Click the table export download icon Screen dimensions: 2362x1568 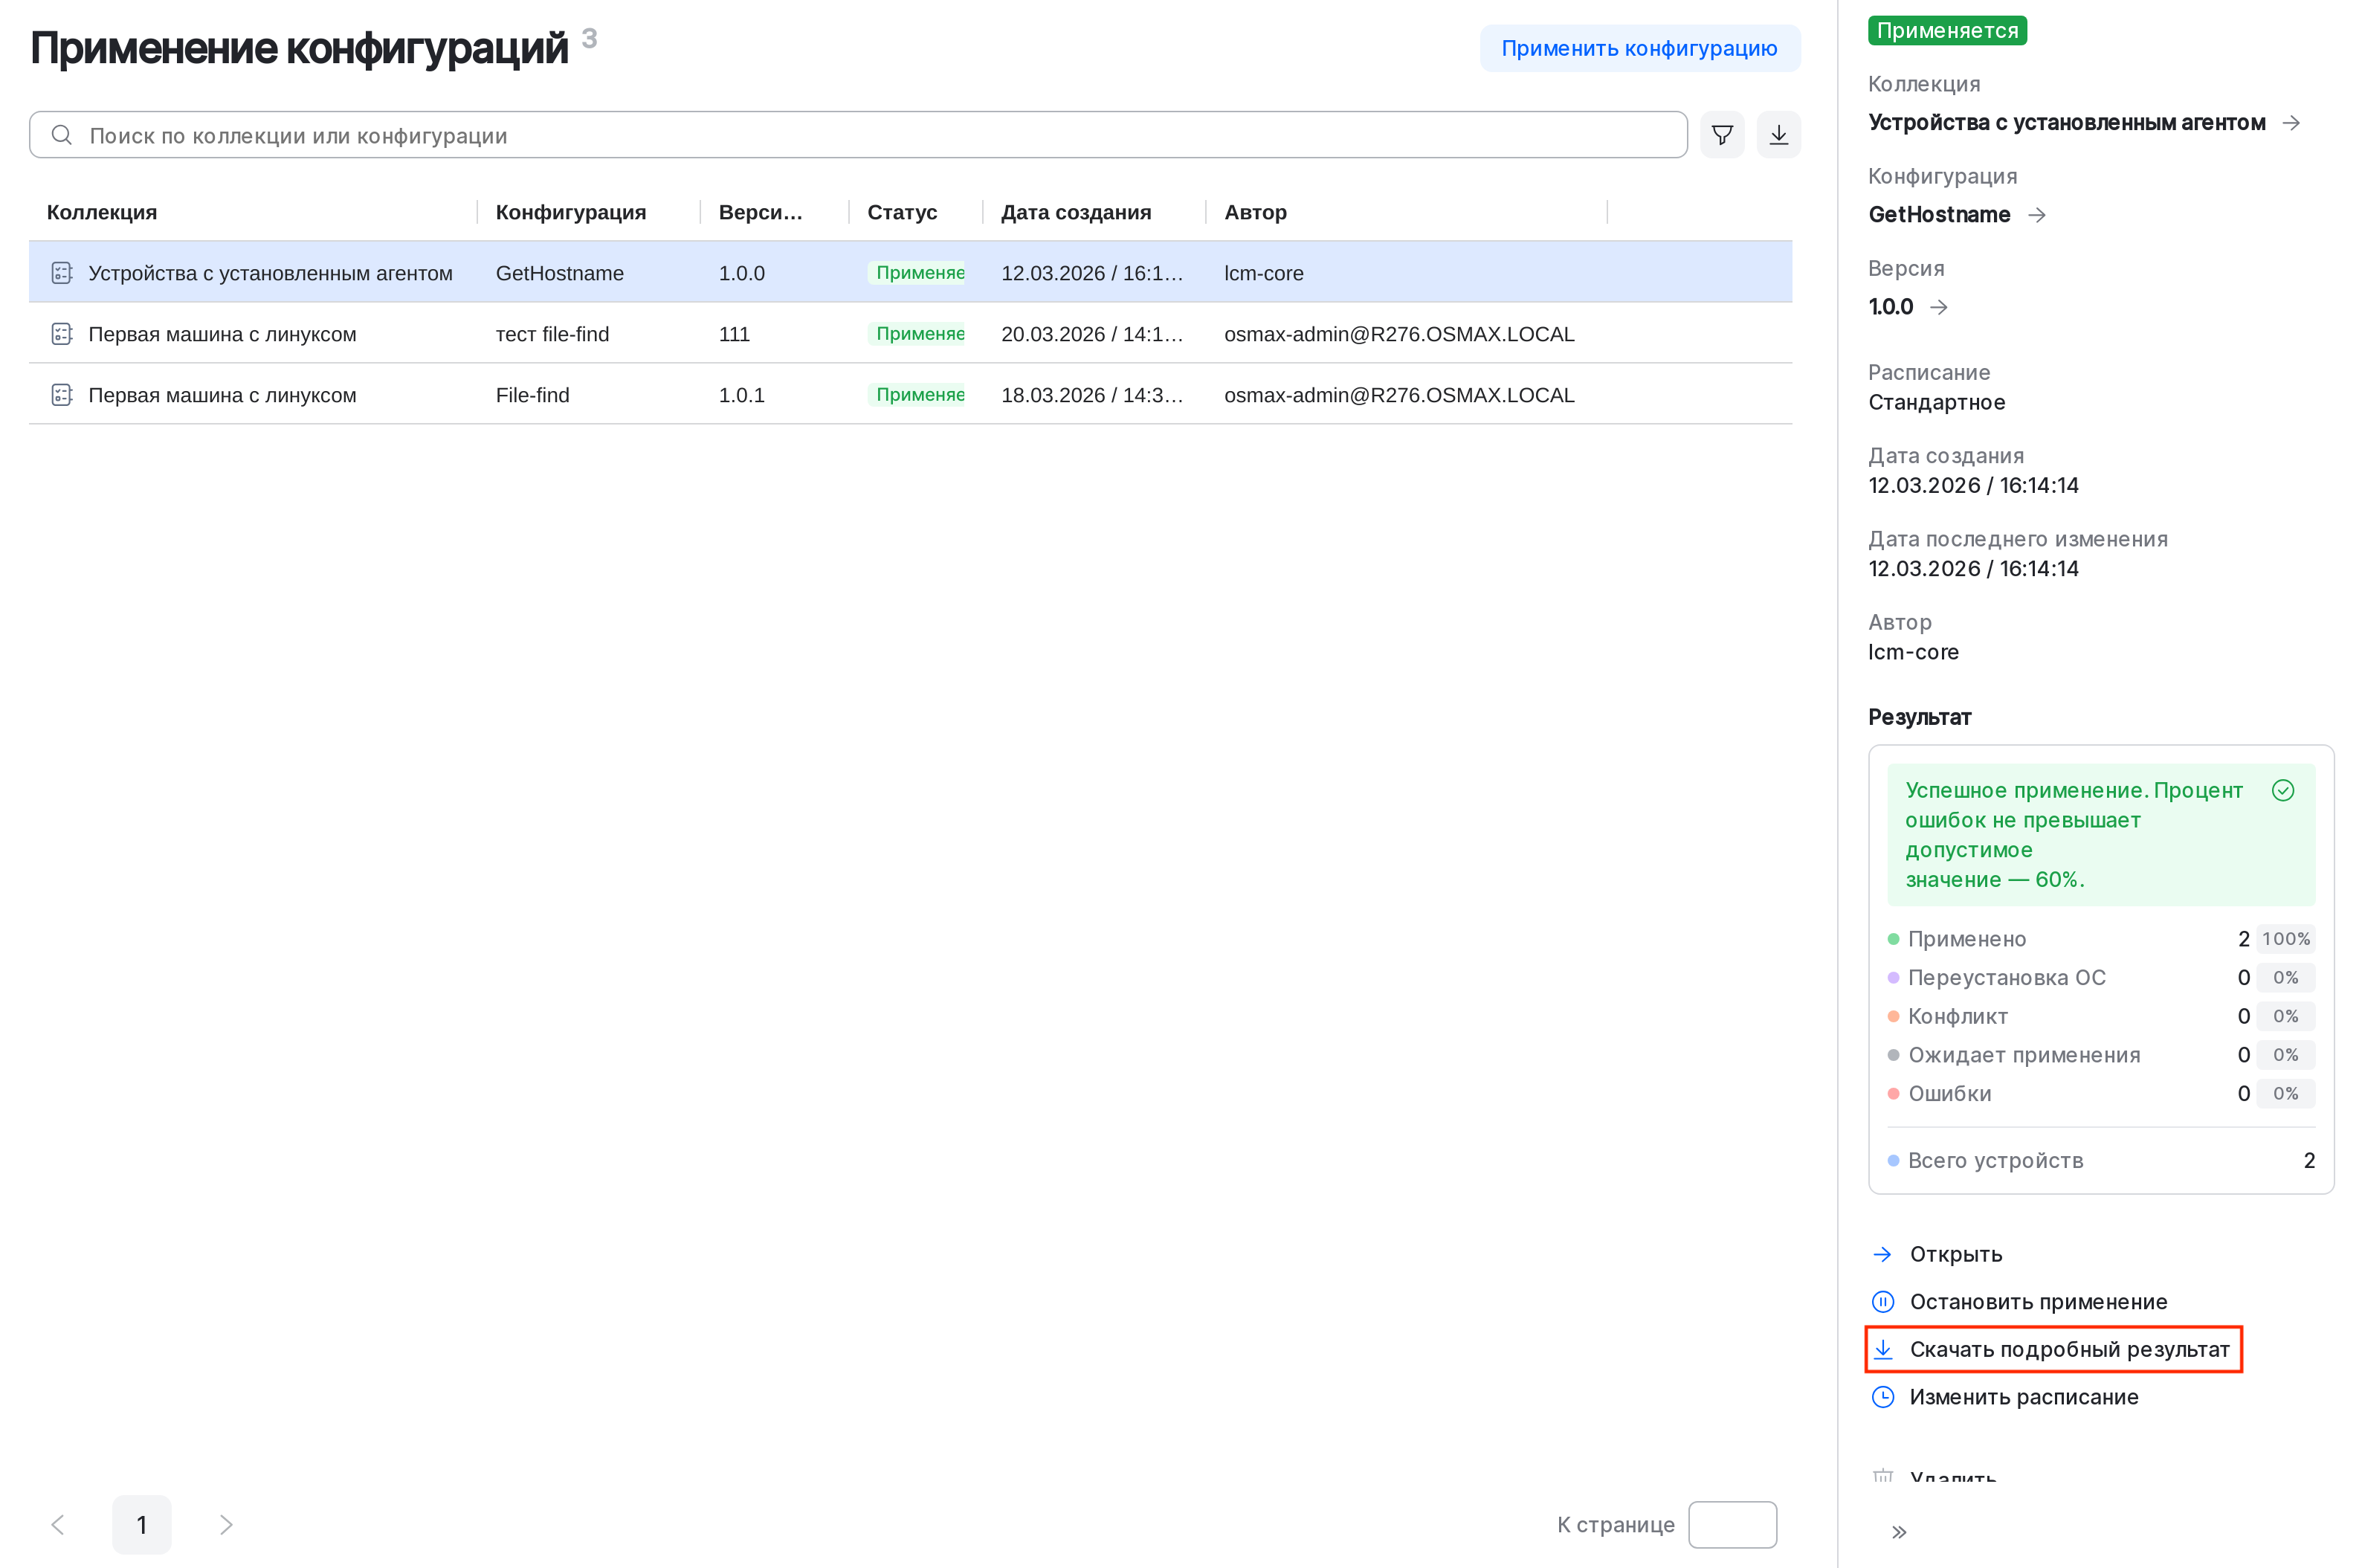point(1779,134)
